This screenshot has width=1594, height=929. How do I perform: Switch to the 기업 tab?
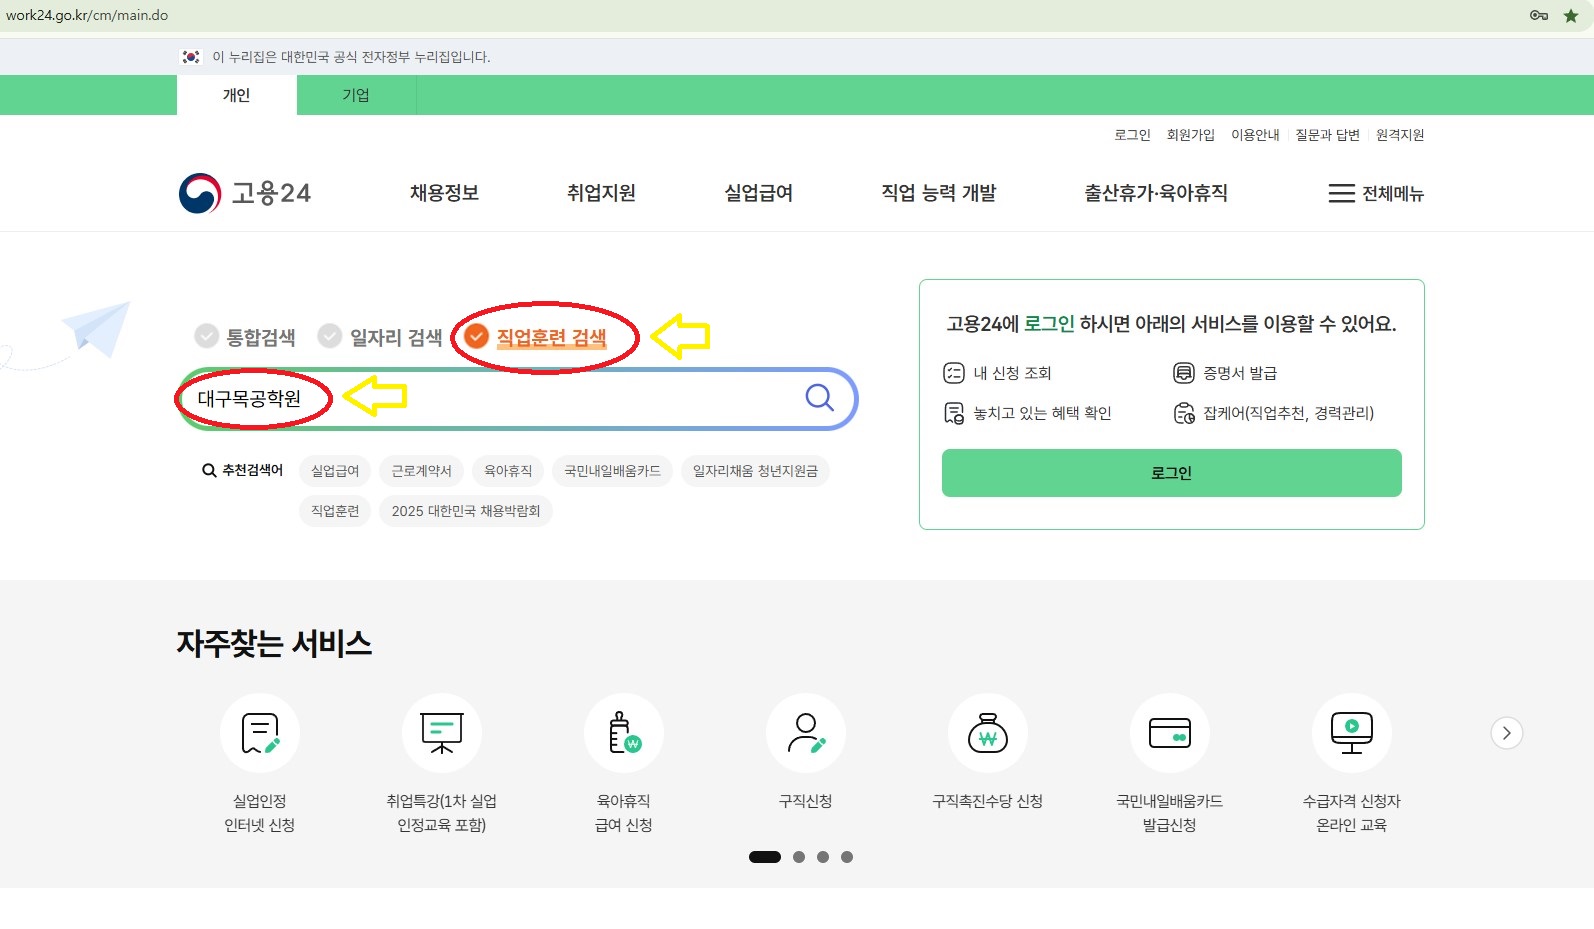coord(356,95)
